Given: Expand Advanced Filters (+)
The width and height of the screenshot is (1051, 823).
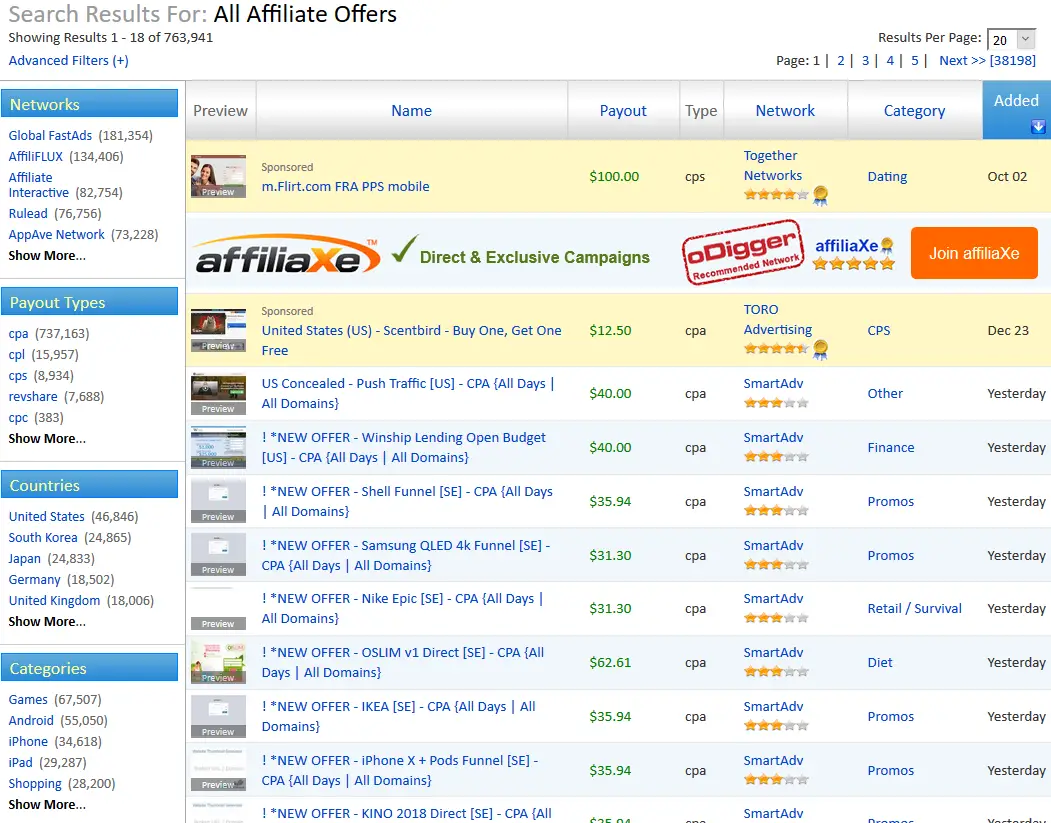Looking at the screenshot, I should 68,60.
